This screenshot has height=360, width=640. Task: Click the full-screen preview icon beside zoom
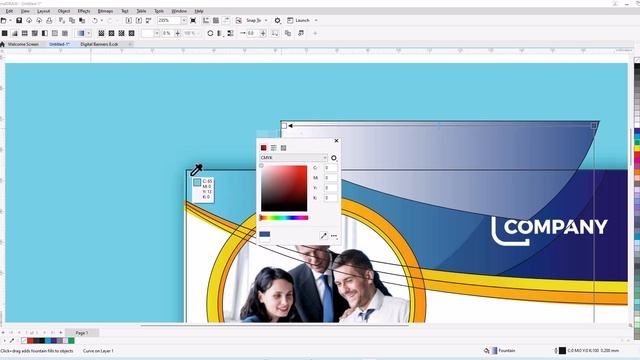coord(193,20)
